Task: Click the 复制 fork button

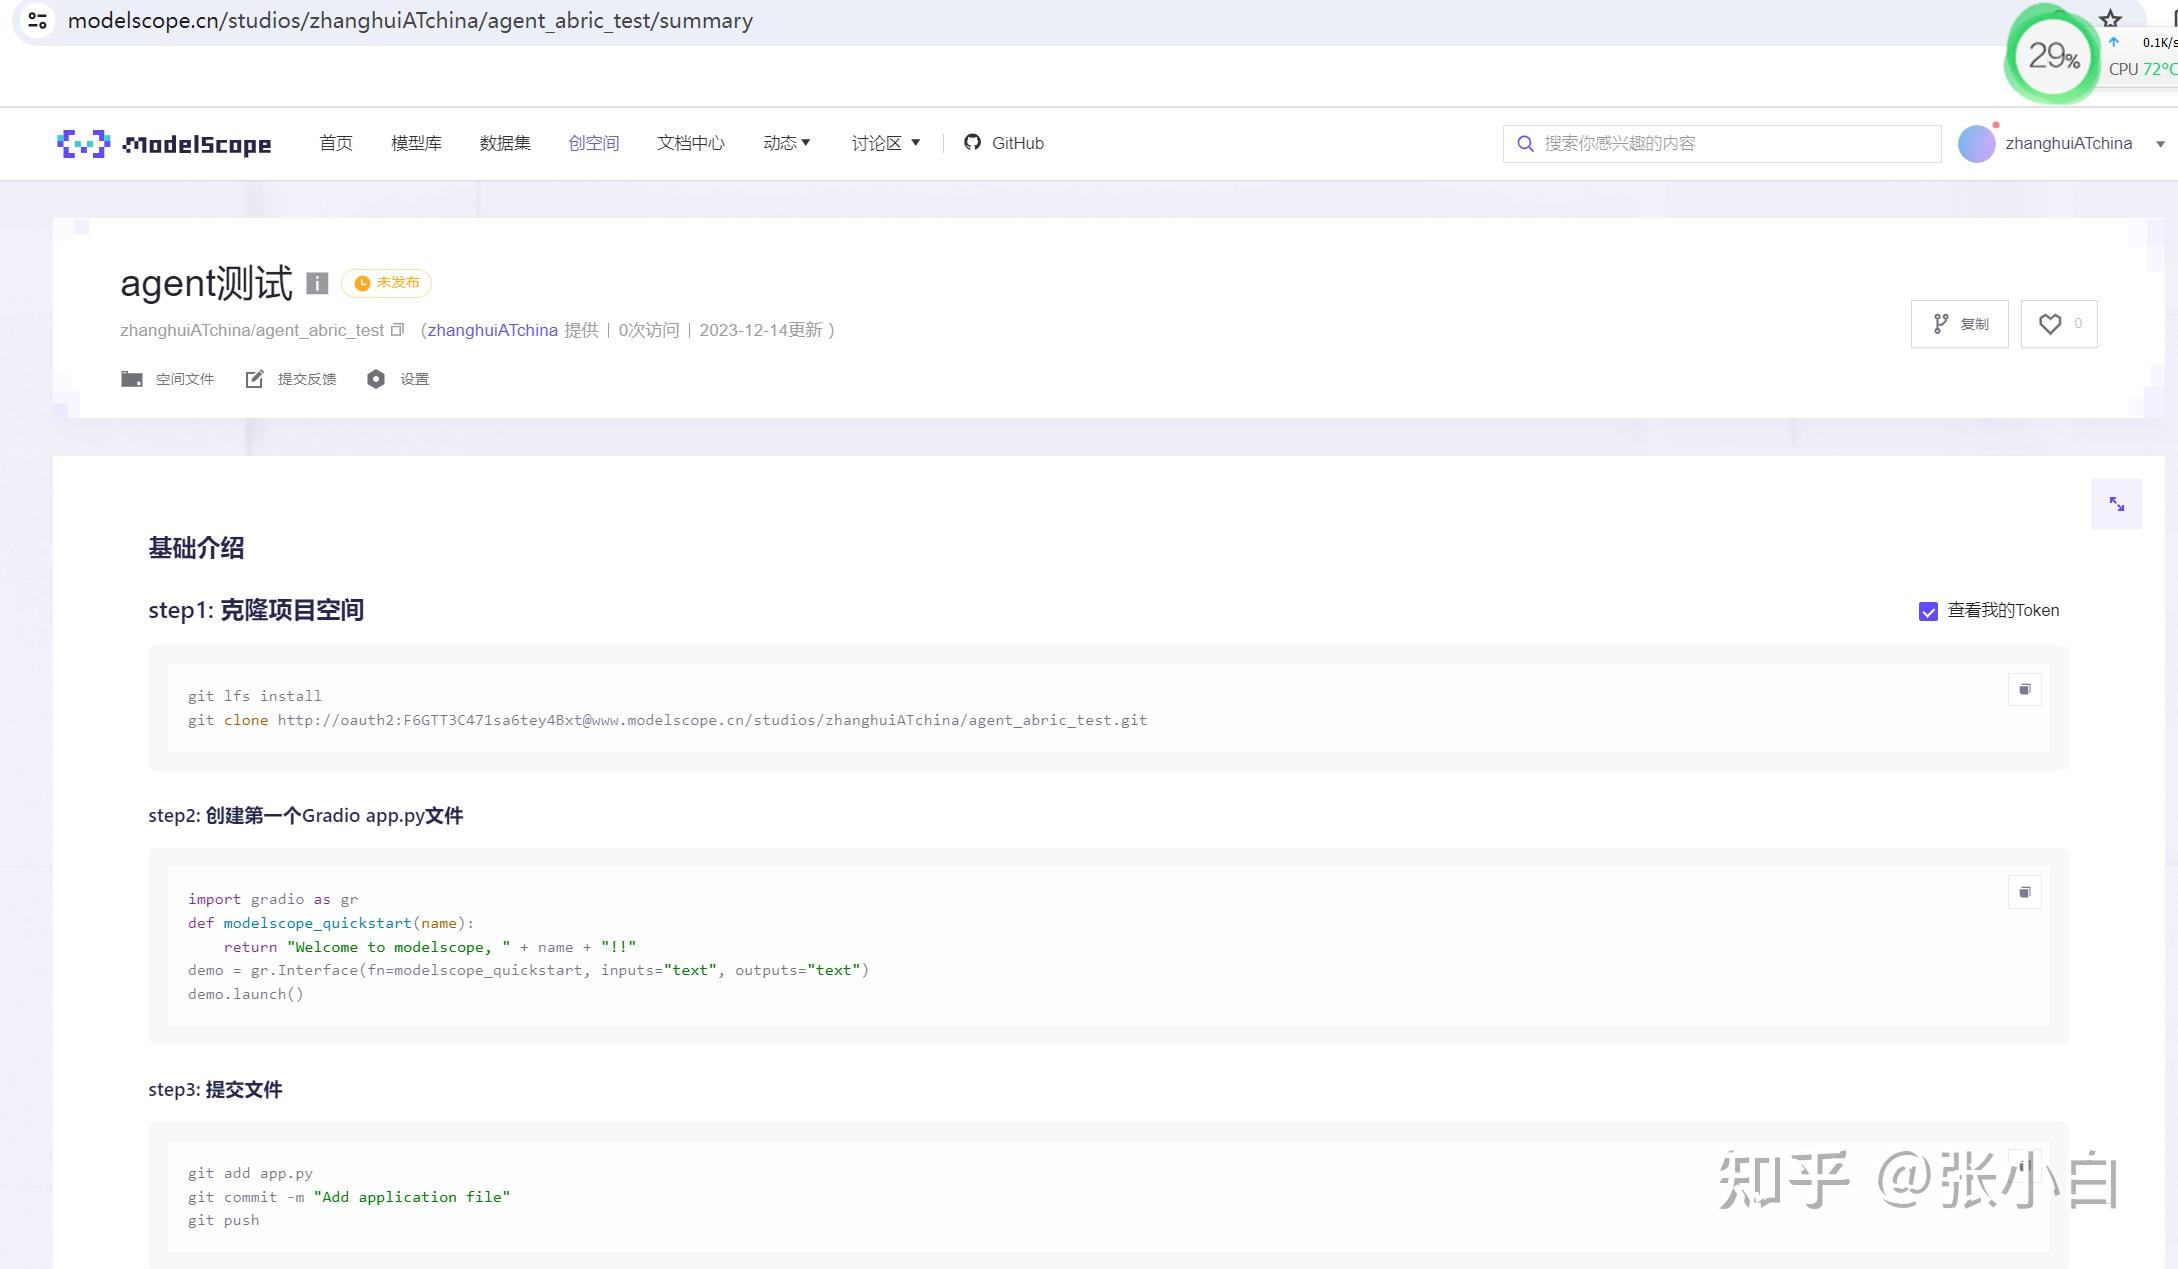Action: tap(1959, 324)
